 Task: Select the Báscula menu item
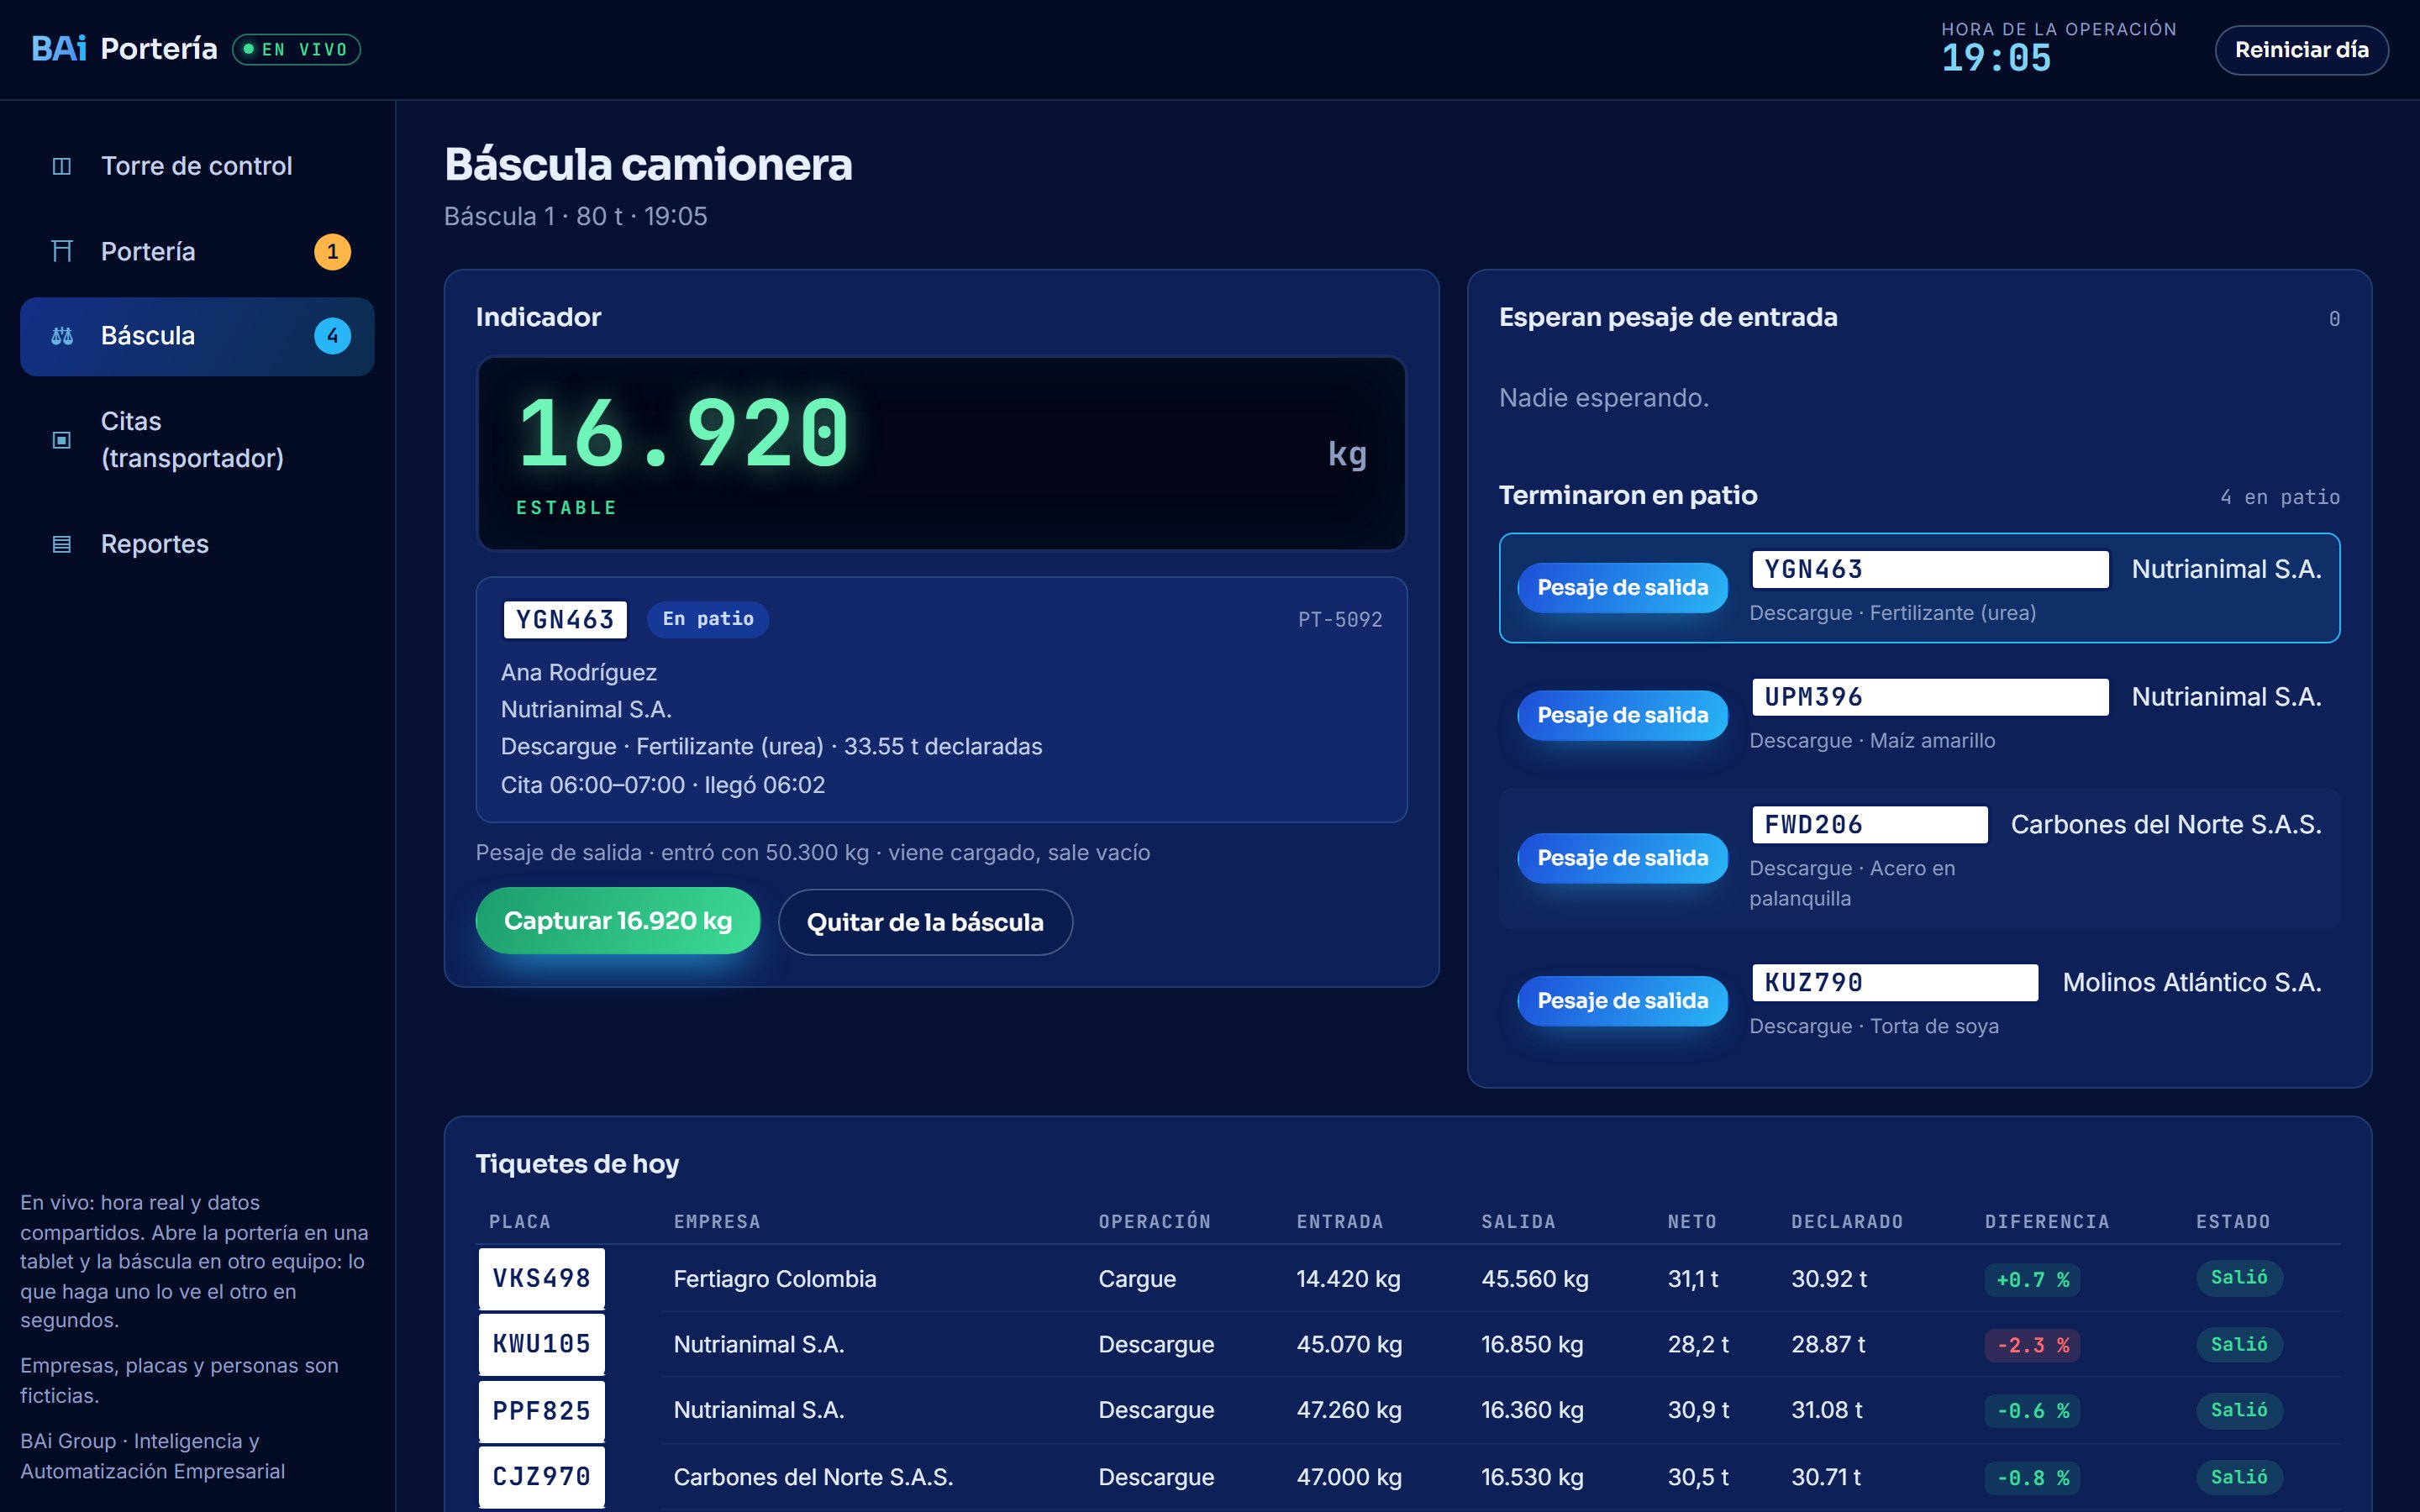point(197,336)
